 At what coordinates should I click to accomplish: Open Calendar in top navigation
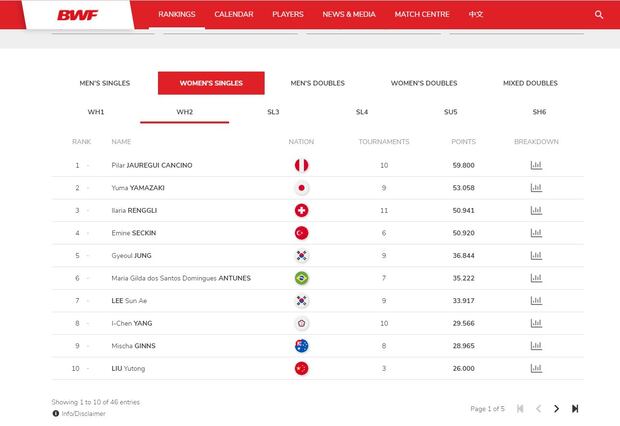pos(233,15)
